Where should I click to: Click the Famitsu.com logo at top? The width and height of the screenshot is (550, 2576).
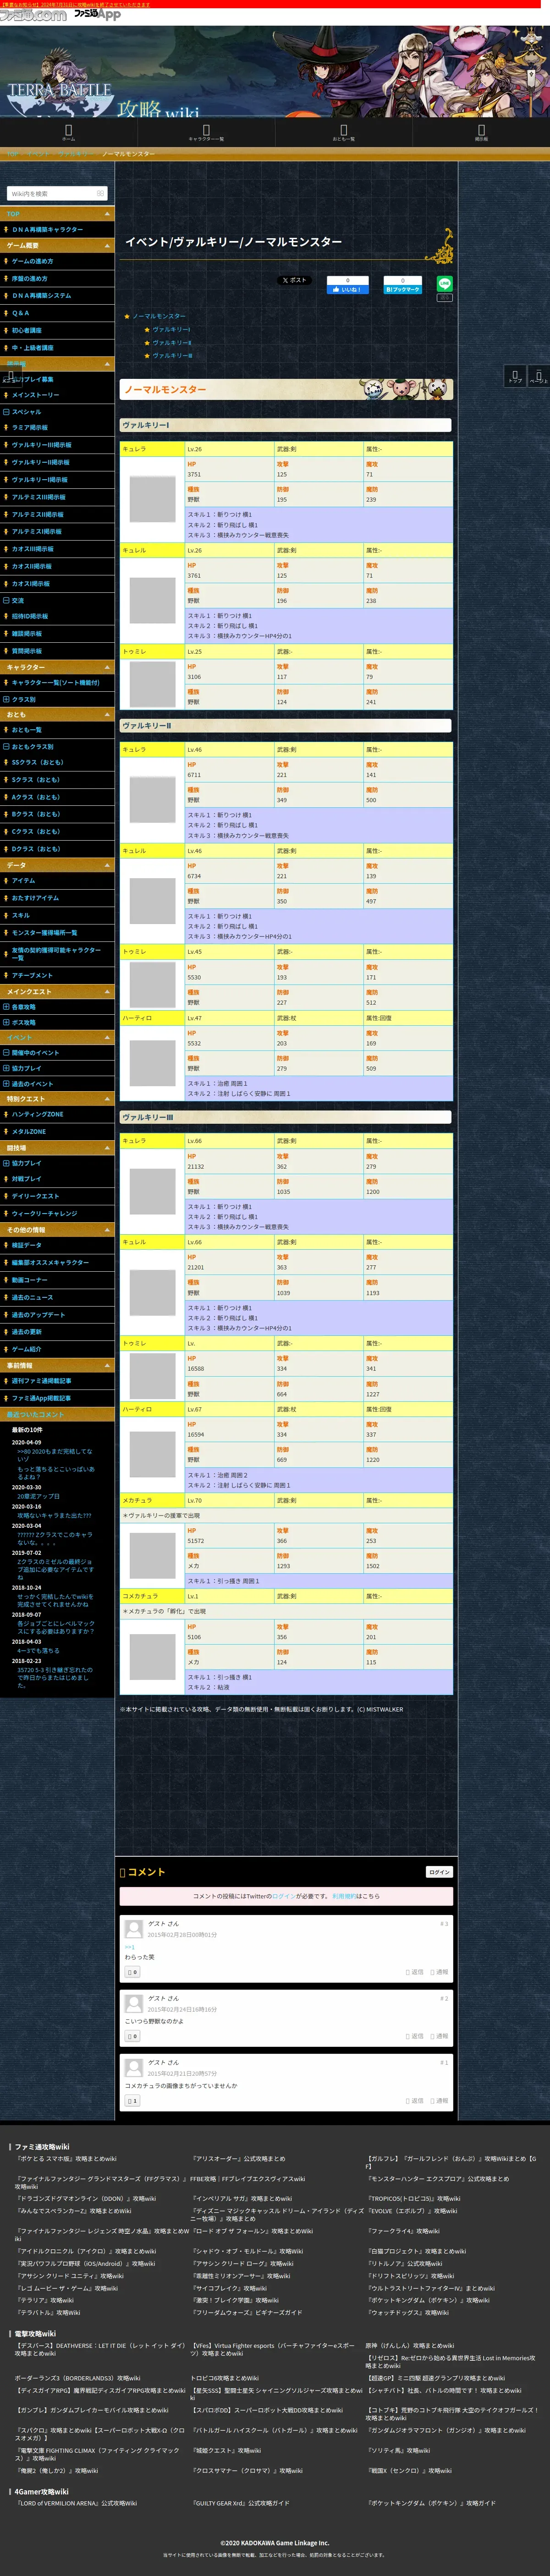click(33, 15)
